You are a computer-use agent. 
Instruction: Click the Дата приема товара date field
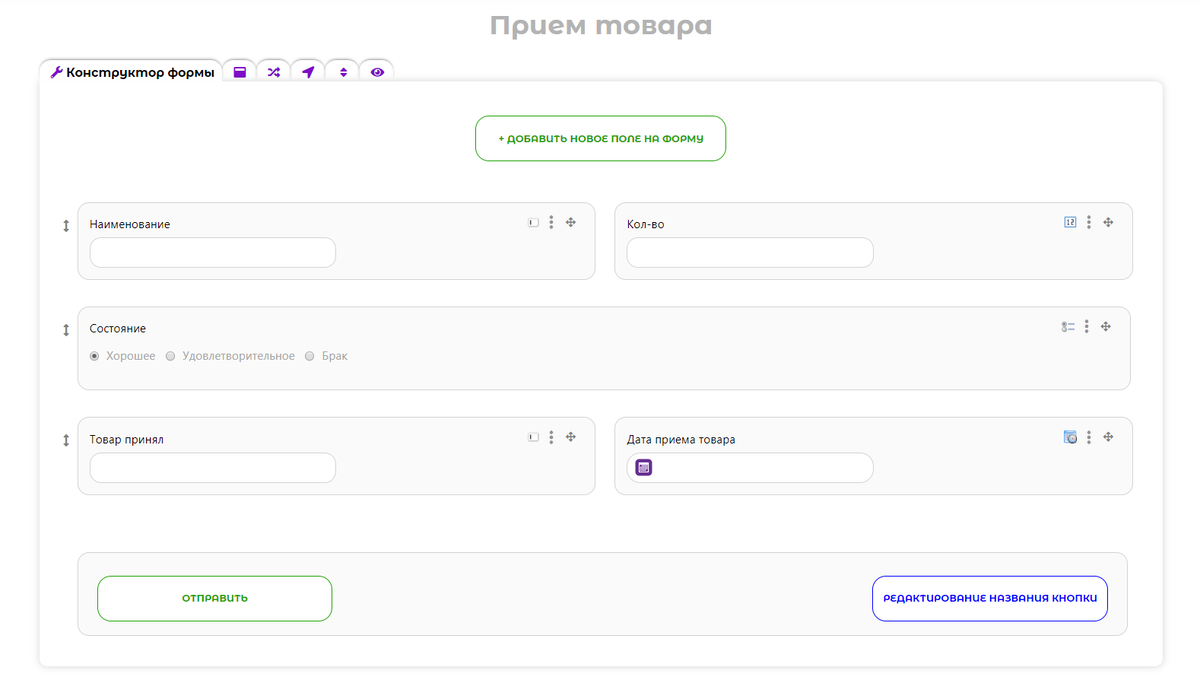click(750, 467)
